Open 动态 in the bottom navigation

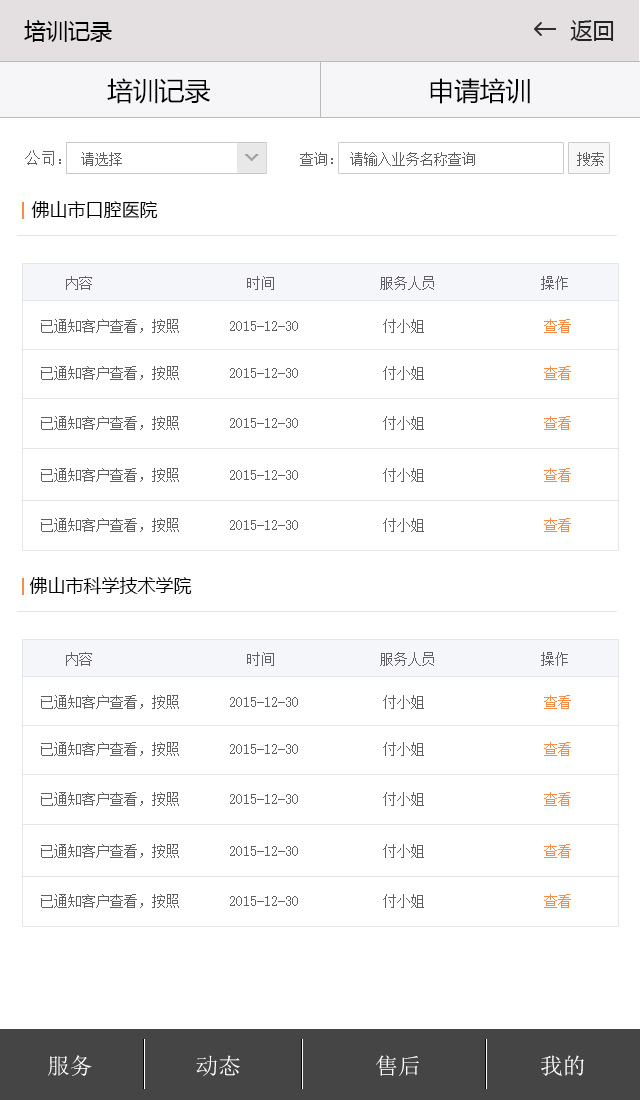[x=218, y=1065]
